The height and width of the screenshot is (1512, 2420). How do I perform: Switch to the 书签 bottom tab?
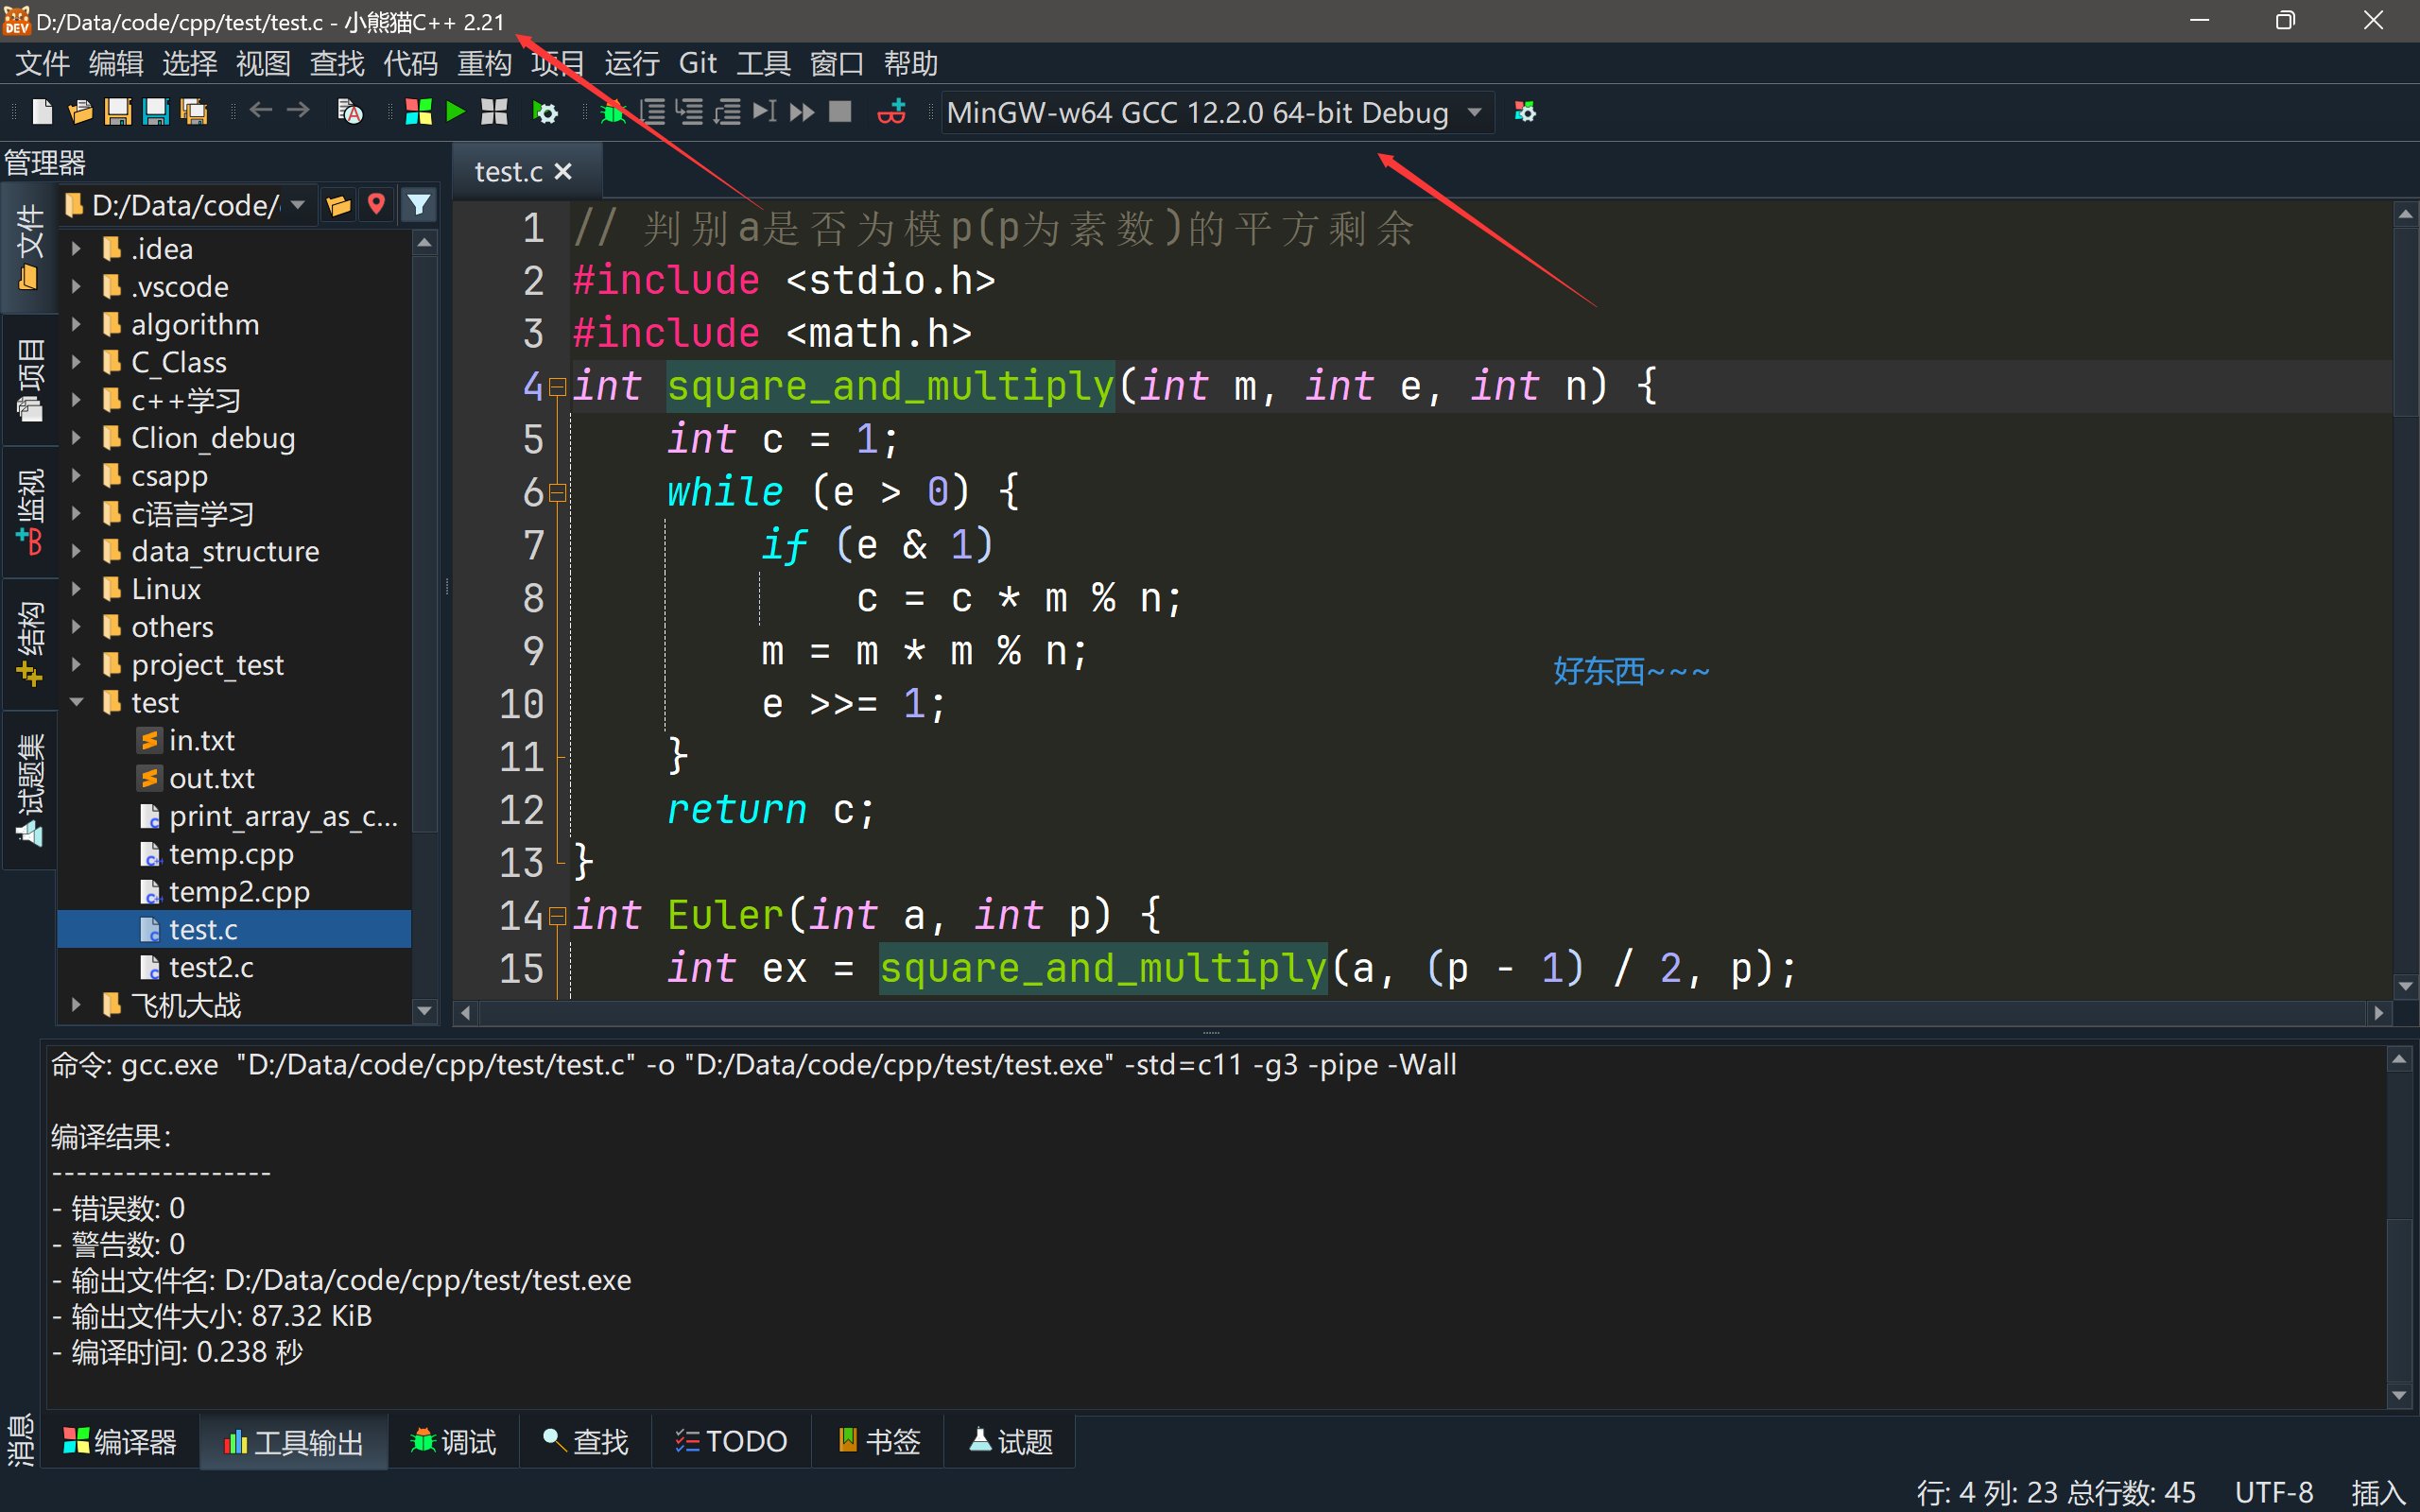tap(878, 1441)
